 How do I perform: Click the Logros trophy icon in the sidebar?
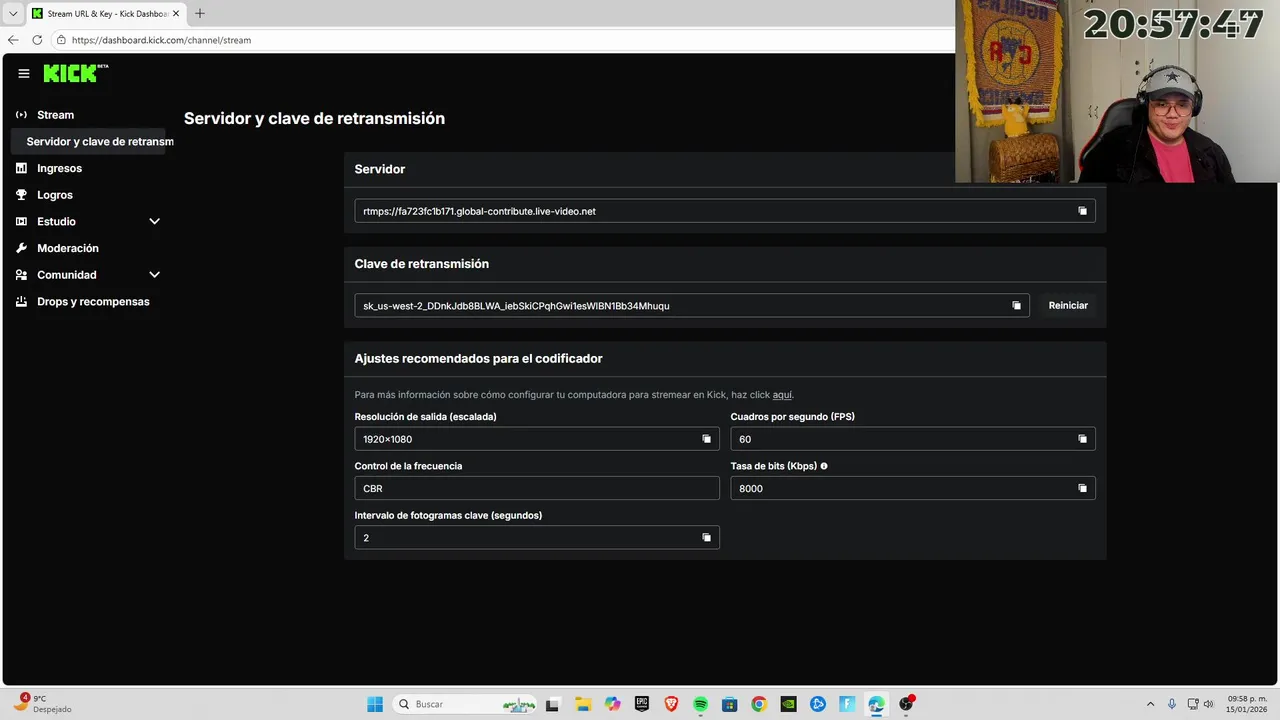tap(21, 195)
